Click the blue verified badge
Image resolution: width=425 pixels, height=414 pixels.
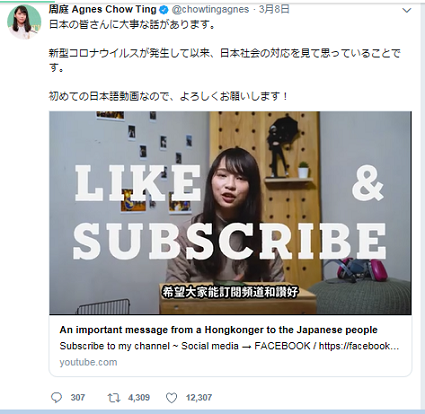pos(164,10)
